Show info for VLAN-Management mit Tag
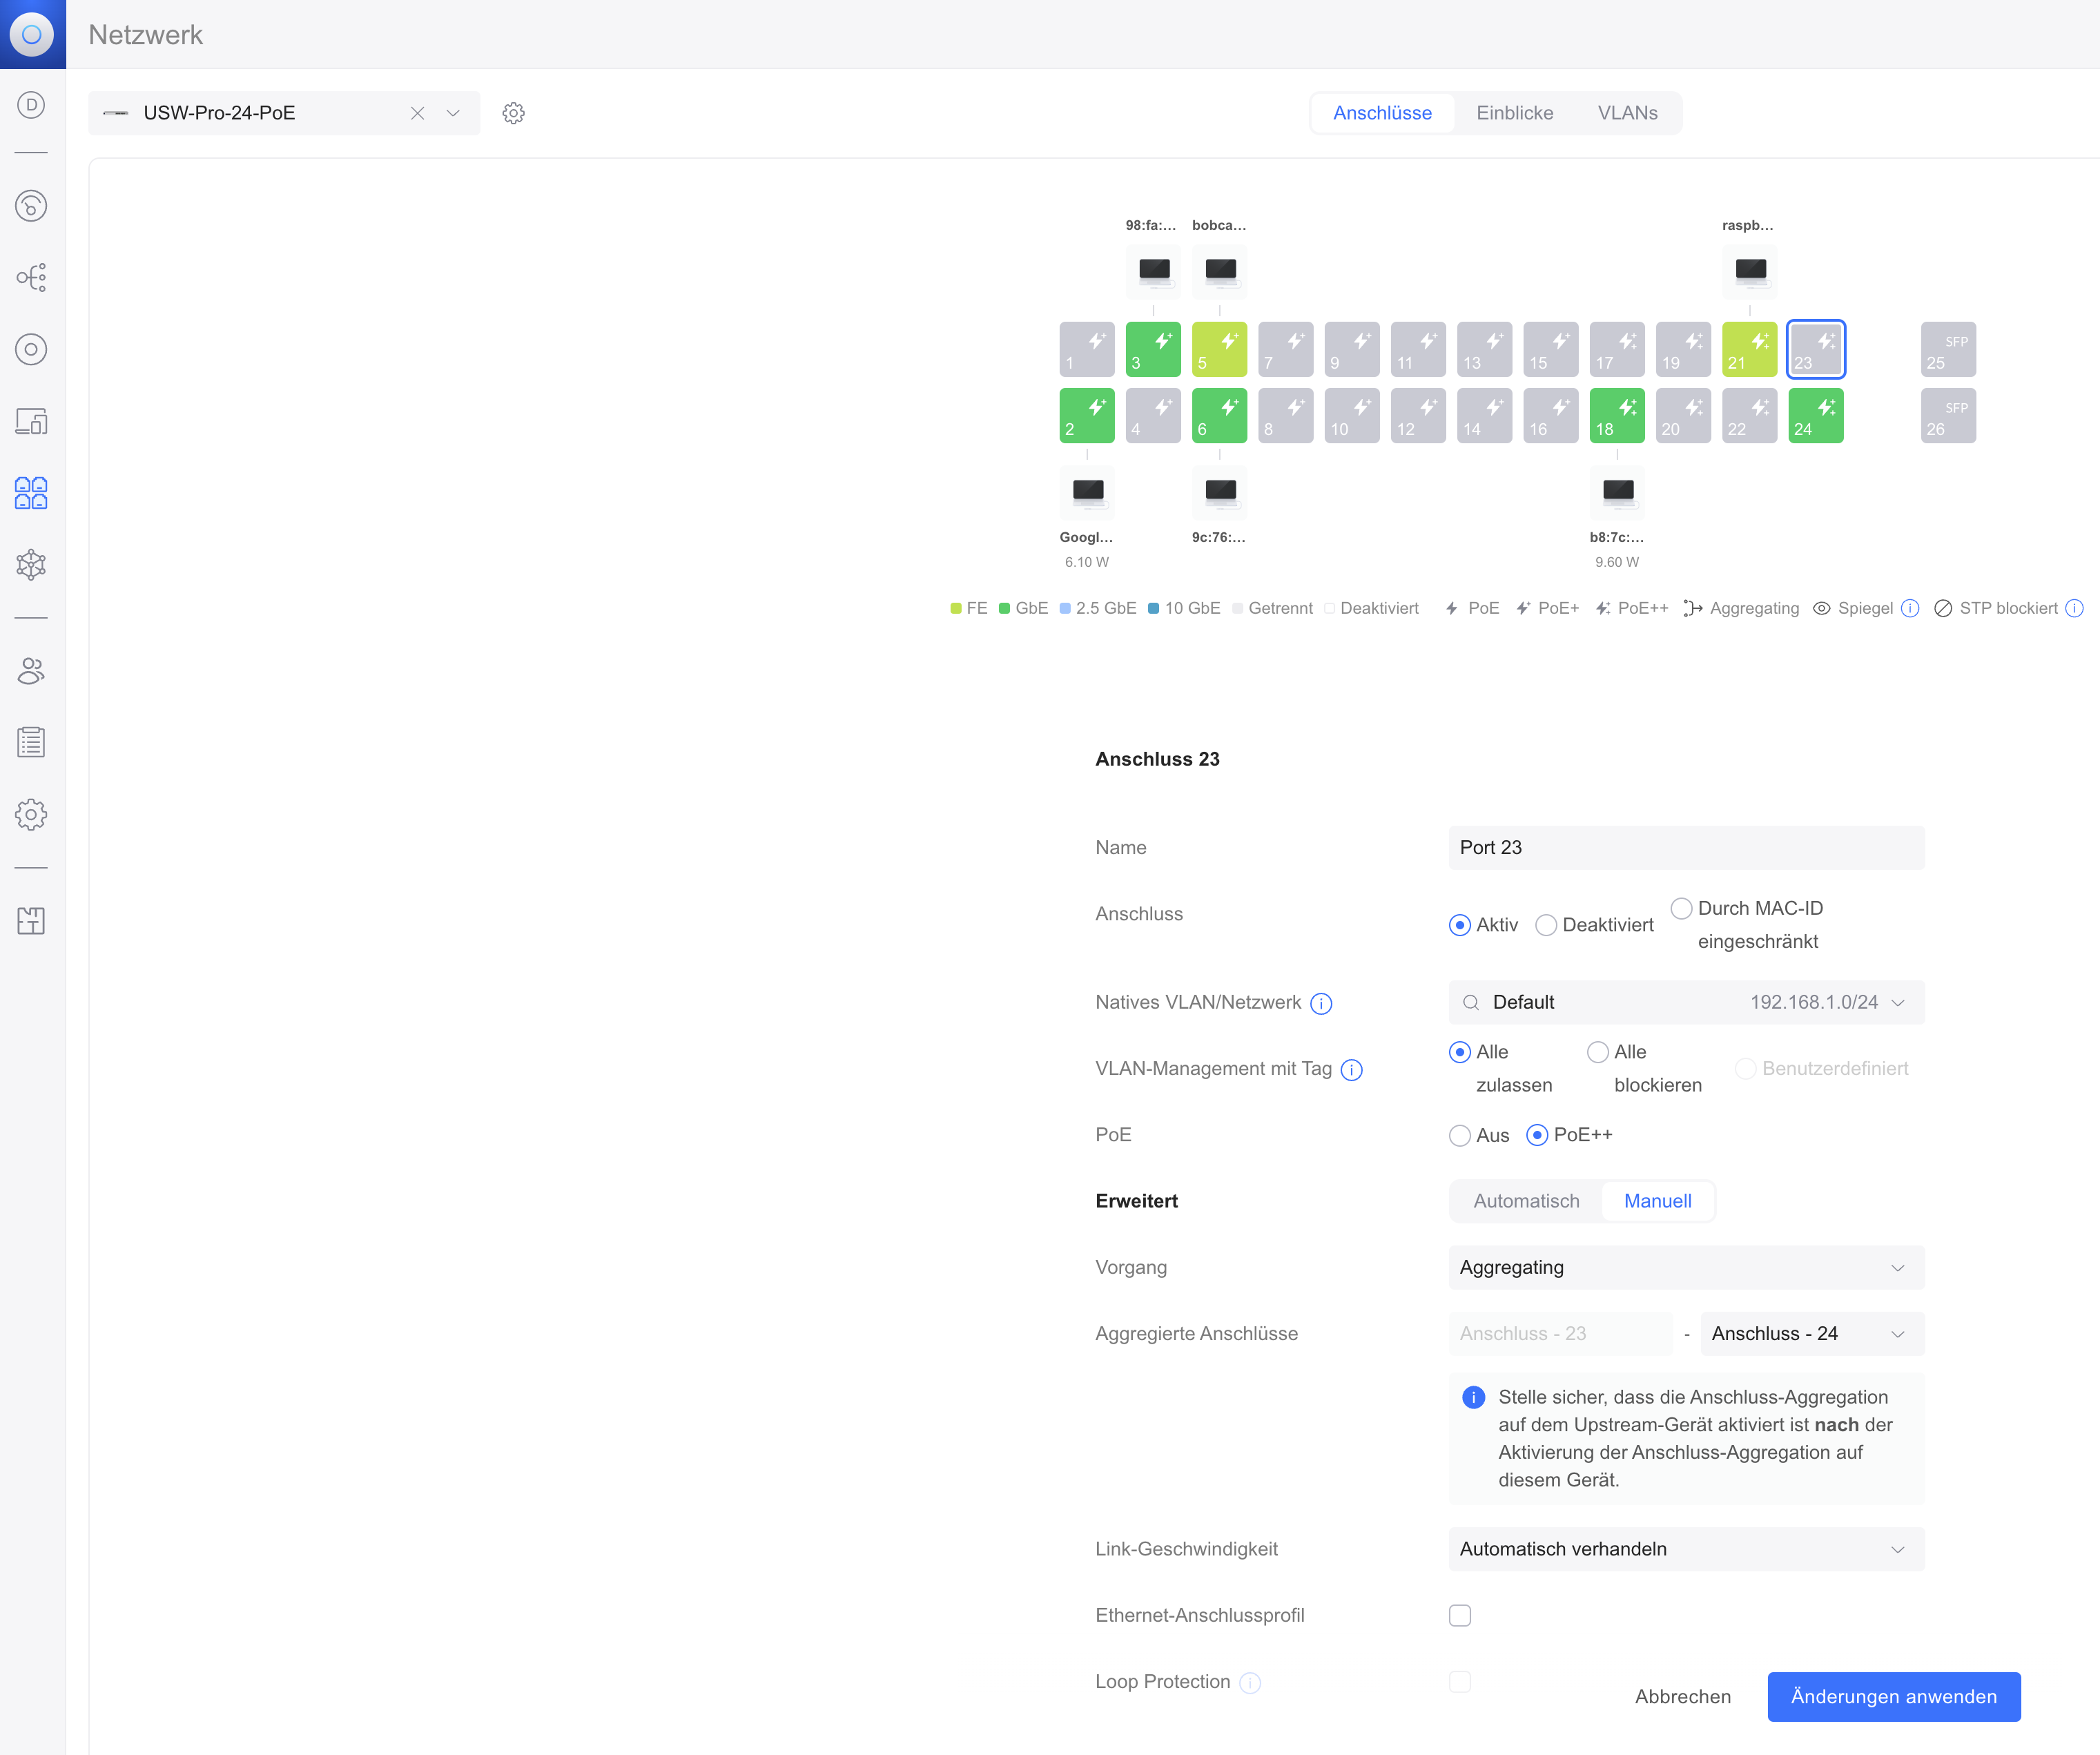 1351,1070
